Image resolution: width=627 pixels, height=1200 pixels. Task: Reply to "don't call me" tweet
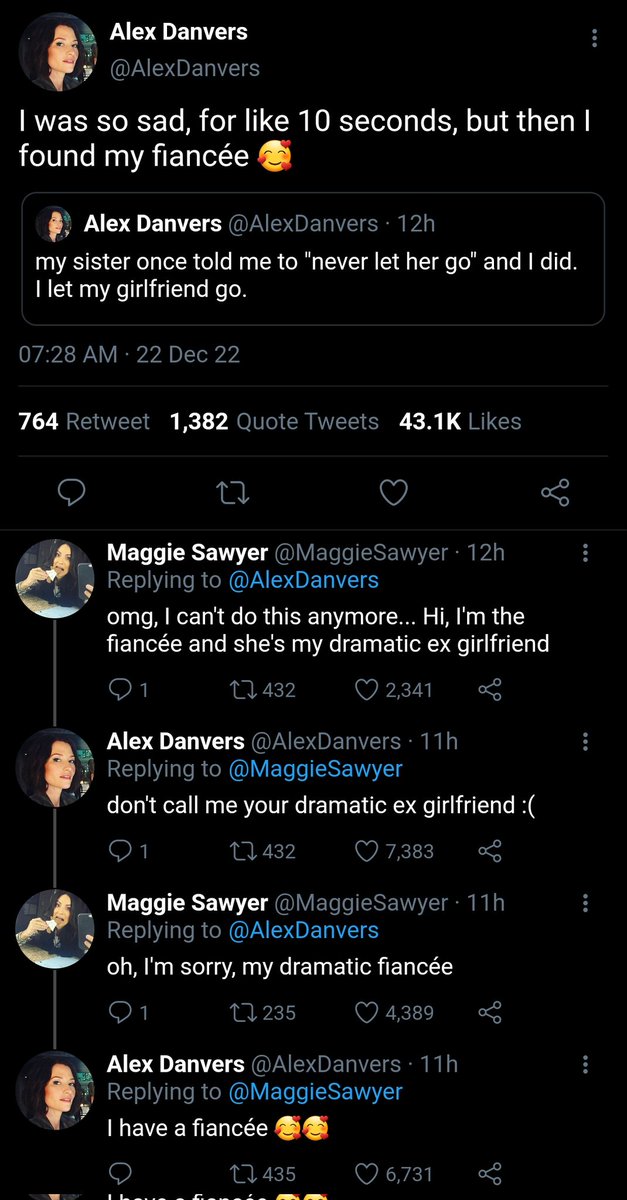119,851
